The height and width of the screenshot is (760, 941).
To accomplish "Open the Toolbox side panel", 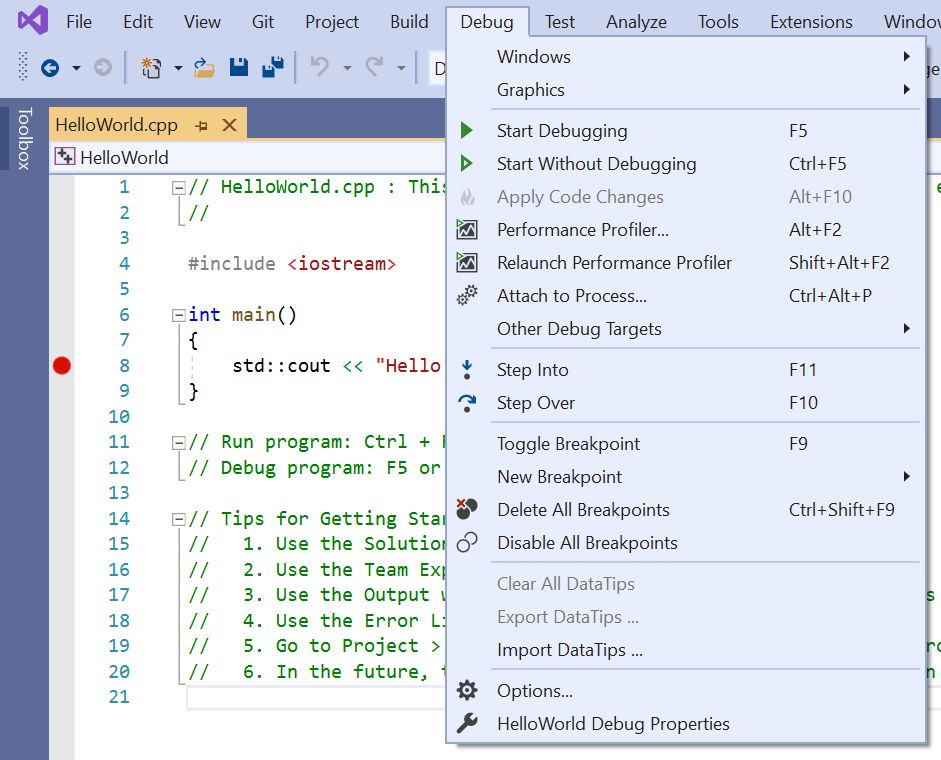I will (25, 139).
